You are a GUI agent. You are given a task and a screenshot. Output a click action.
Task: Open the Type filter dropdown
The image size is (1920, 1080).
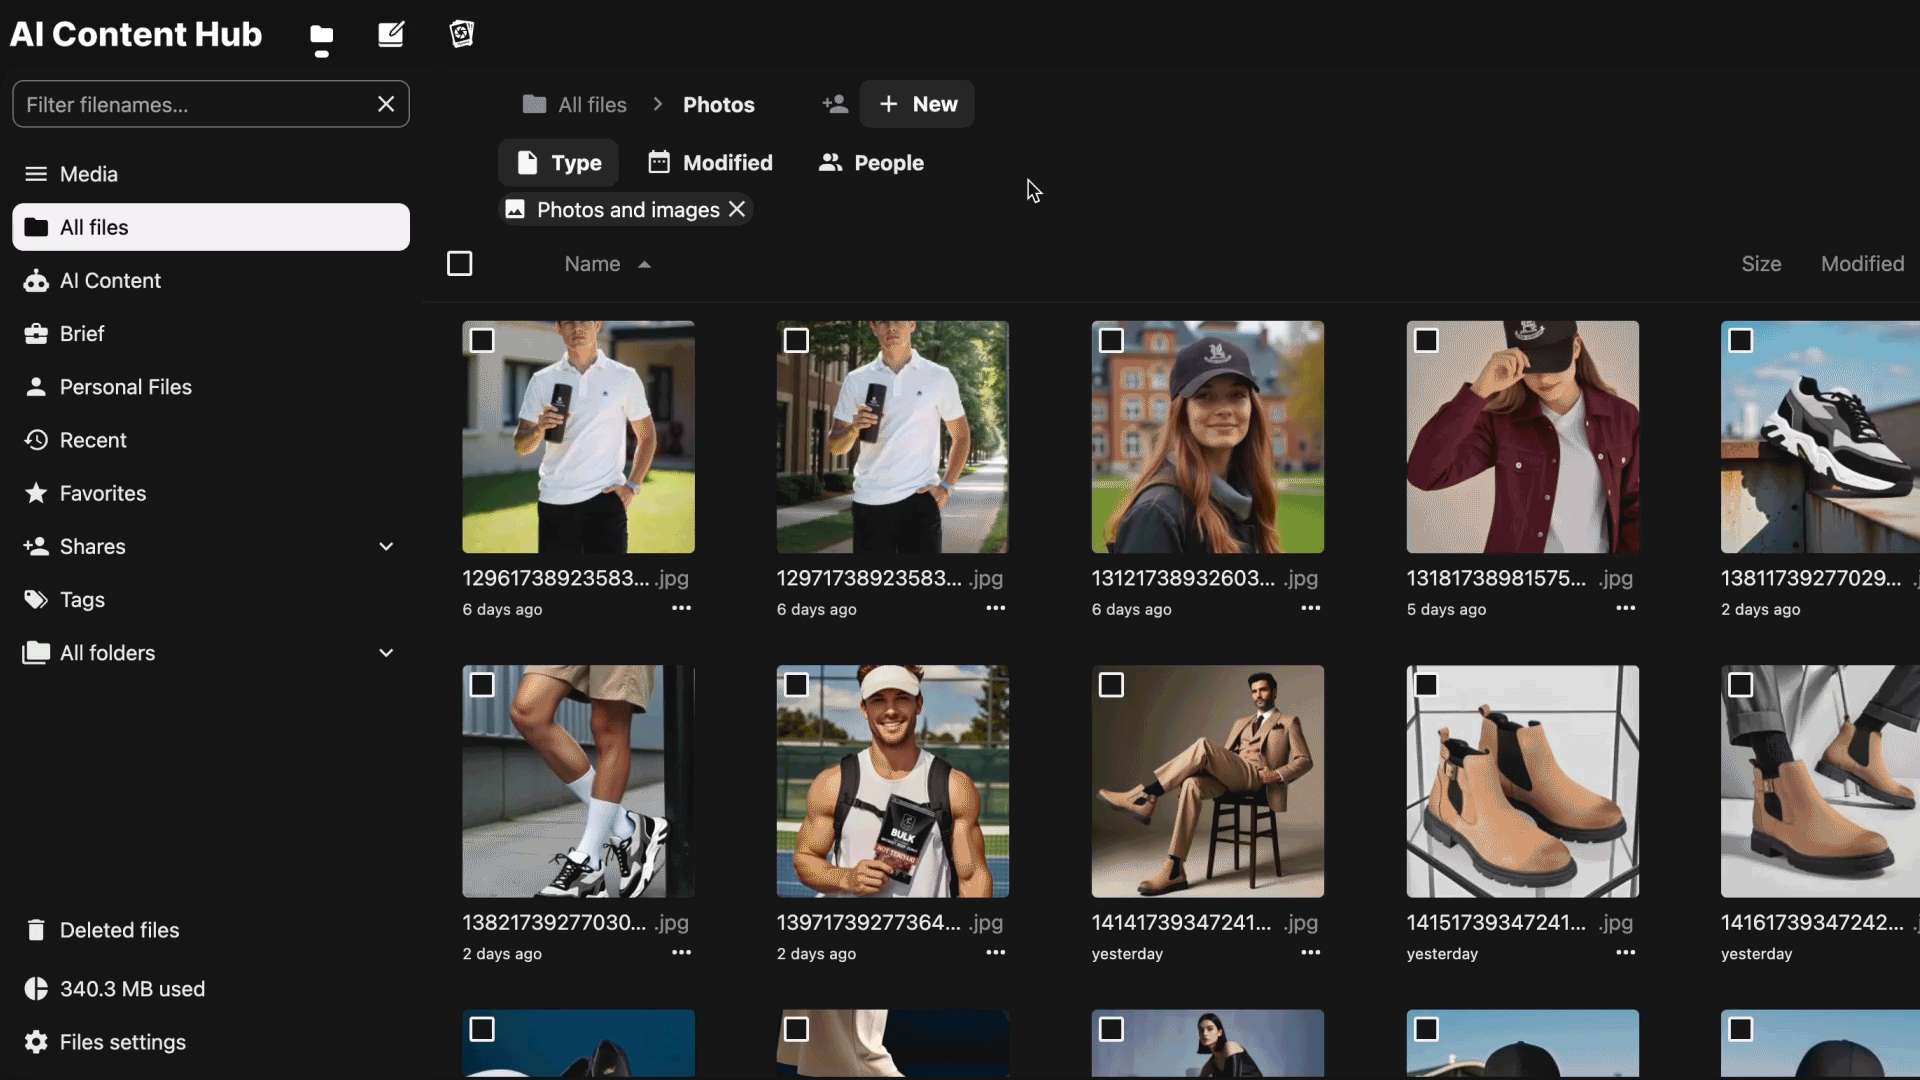point(559,163)
